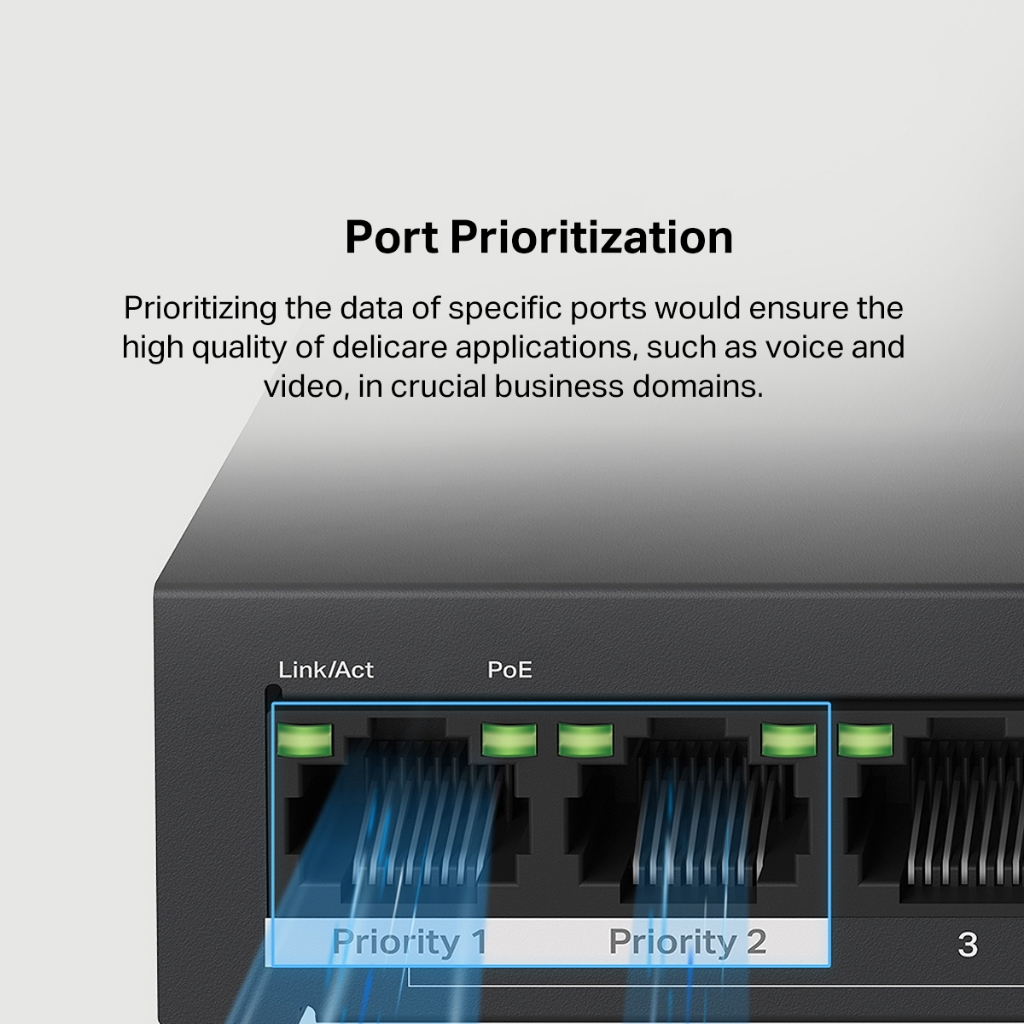Click the second Ethernet port socket

point(687,816)
